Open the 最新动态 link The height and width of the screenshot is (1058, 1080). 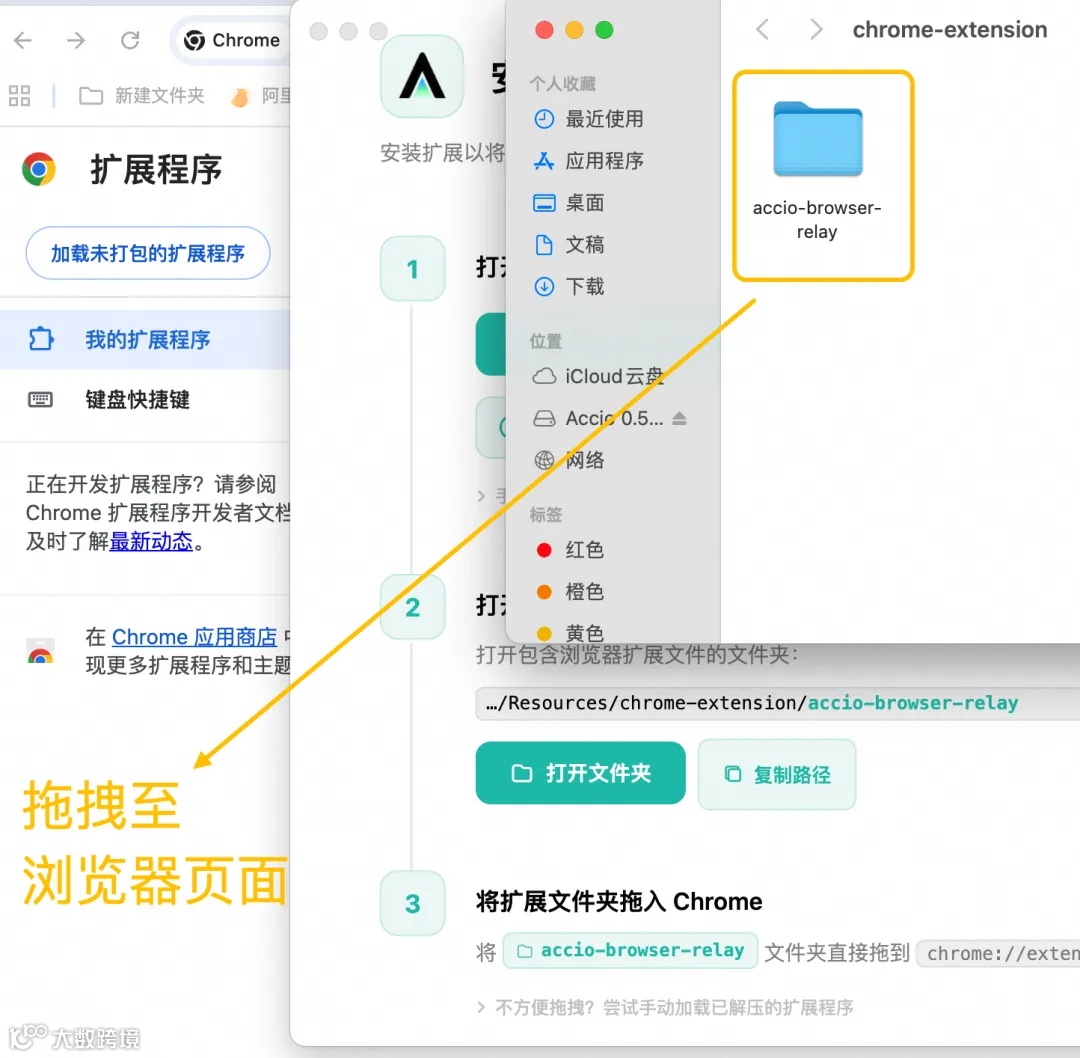[x=151, y=542]
